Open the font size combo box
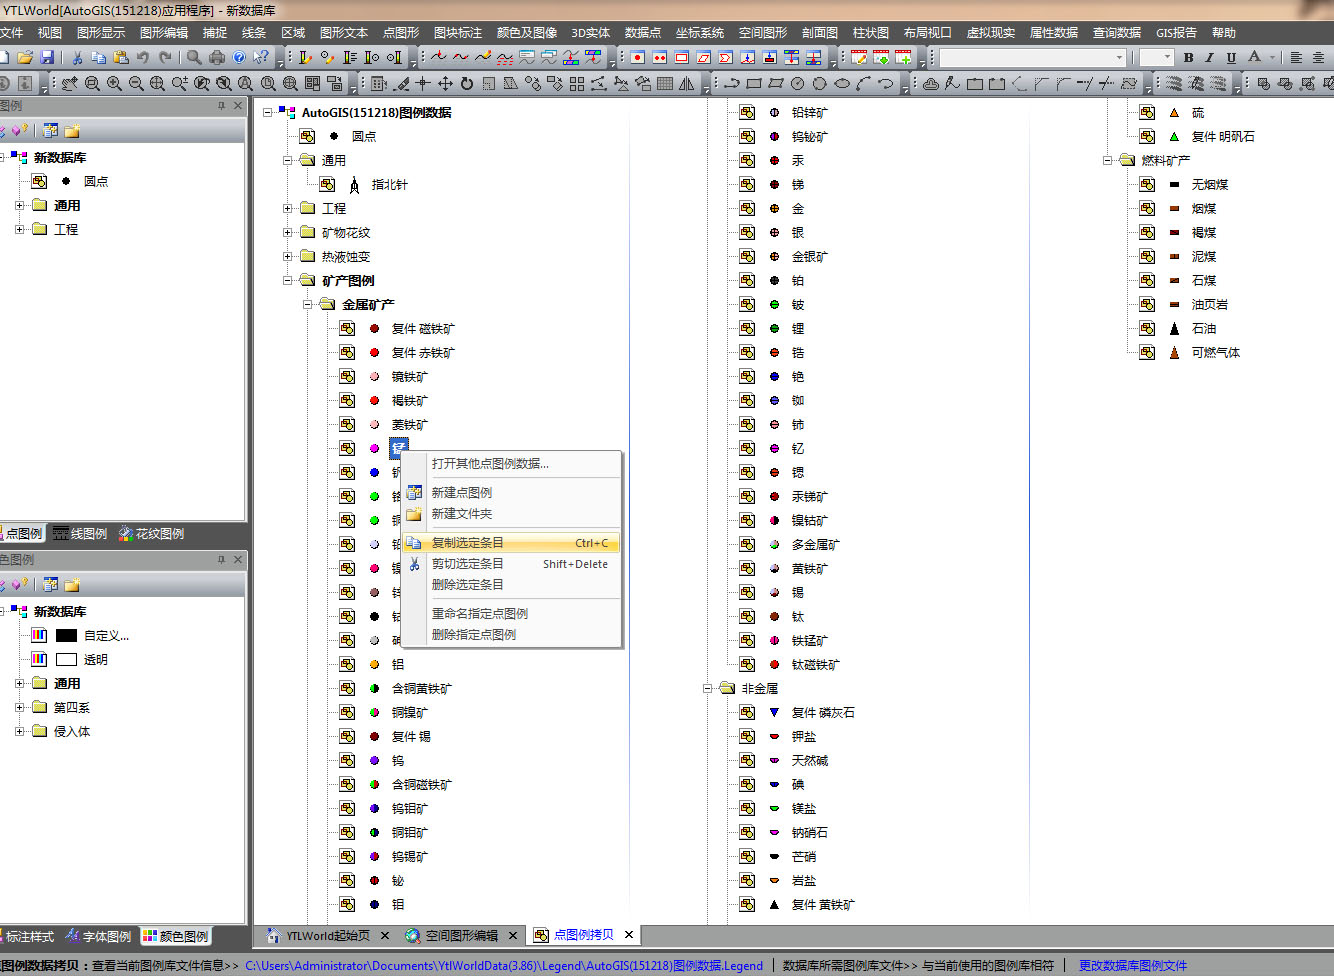The image size is (1334, 978). click(x=1156, y=57)
